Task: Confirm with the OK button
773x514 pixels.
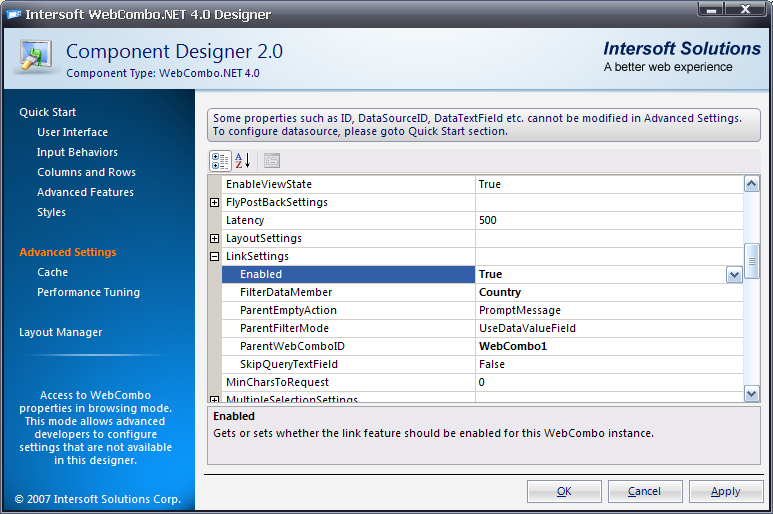Action: click(x=564, y=491)
